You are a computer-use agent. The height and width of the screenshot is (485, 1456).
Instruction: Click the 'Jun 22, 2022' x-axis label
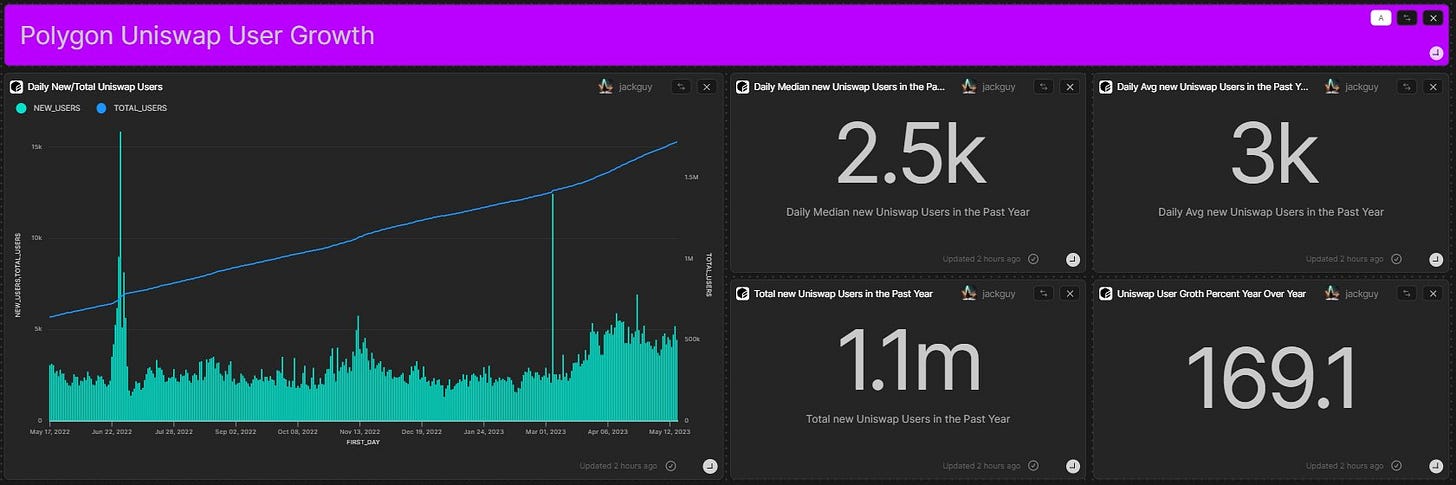point(111,431)
